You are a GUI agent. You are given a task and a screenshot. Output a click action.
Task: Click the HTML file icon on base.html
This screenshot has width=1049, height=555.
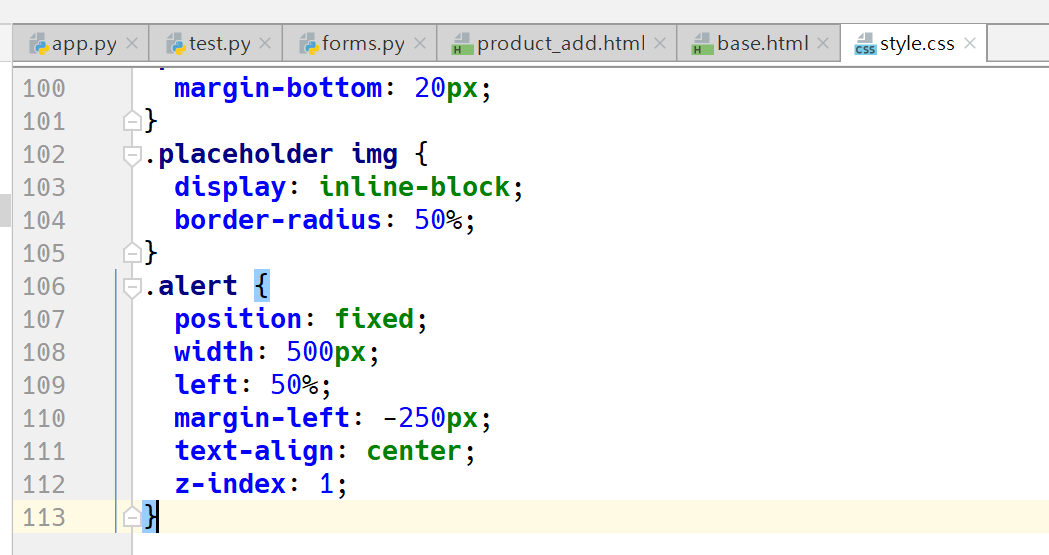click(x=702, y=44)
